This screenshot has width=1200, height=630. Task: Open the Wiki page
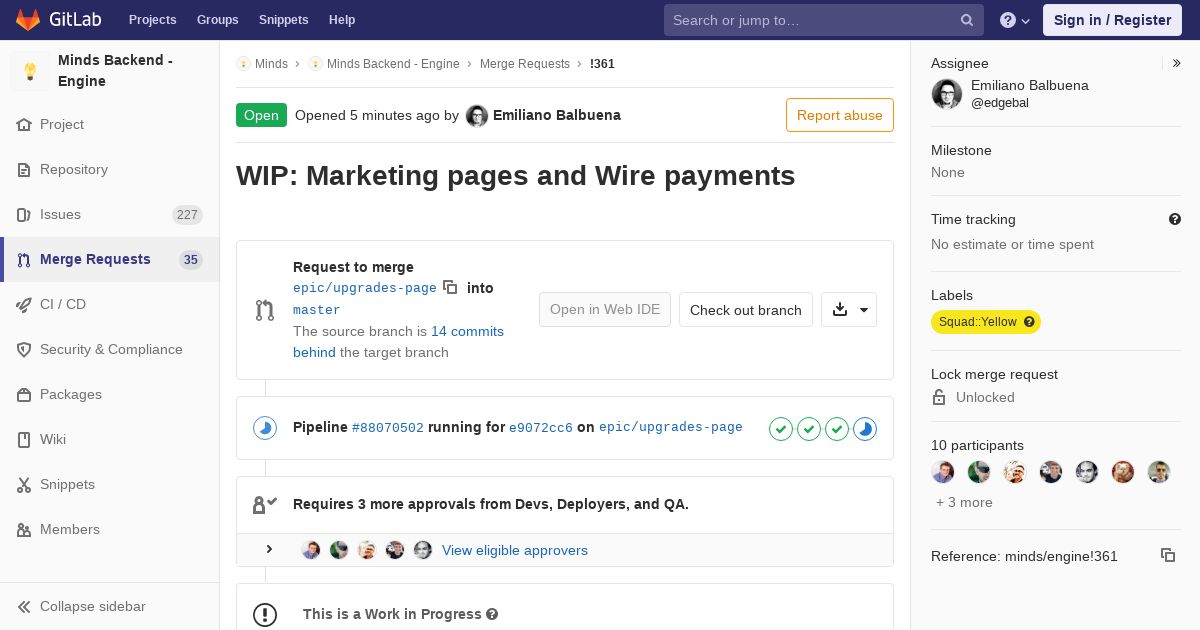tap(109, 439)
